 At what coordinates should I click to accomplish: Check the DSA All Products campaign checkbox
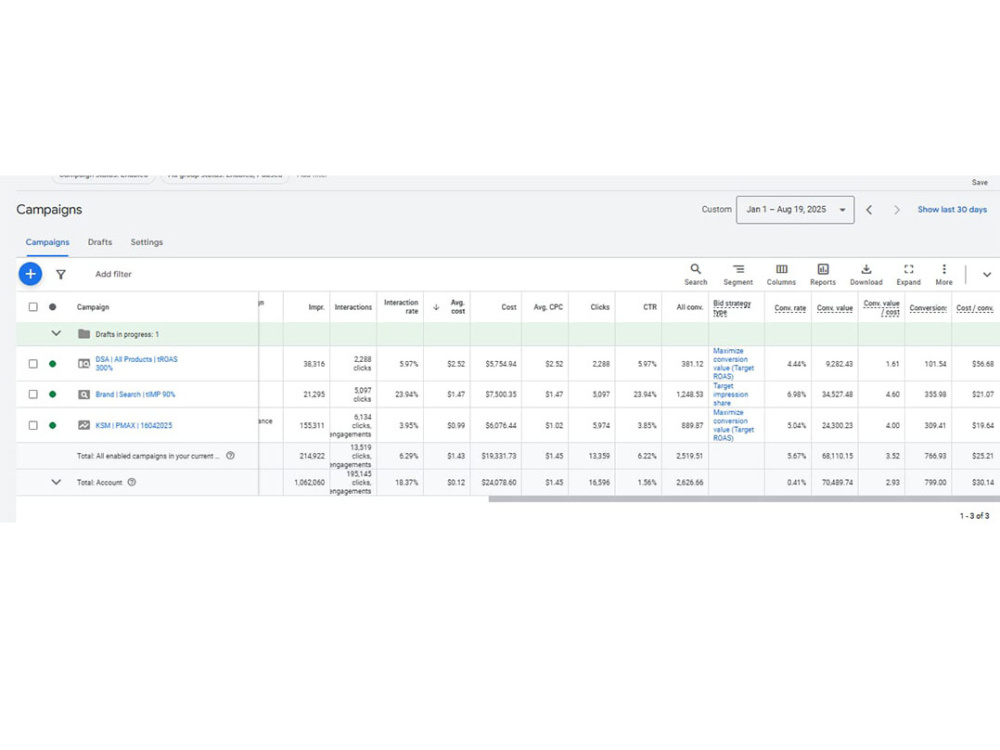(x=33, y=364)
